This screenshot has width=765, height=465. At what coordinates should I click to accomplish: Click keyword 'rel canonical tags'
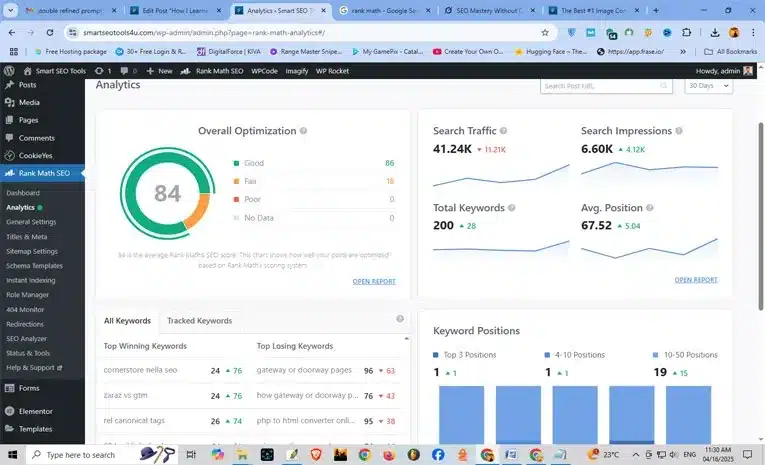[x=134, y=421]
